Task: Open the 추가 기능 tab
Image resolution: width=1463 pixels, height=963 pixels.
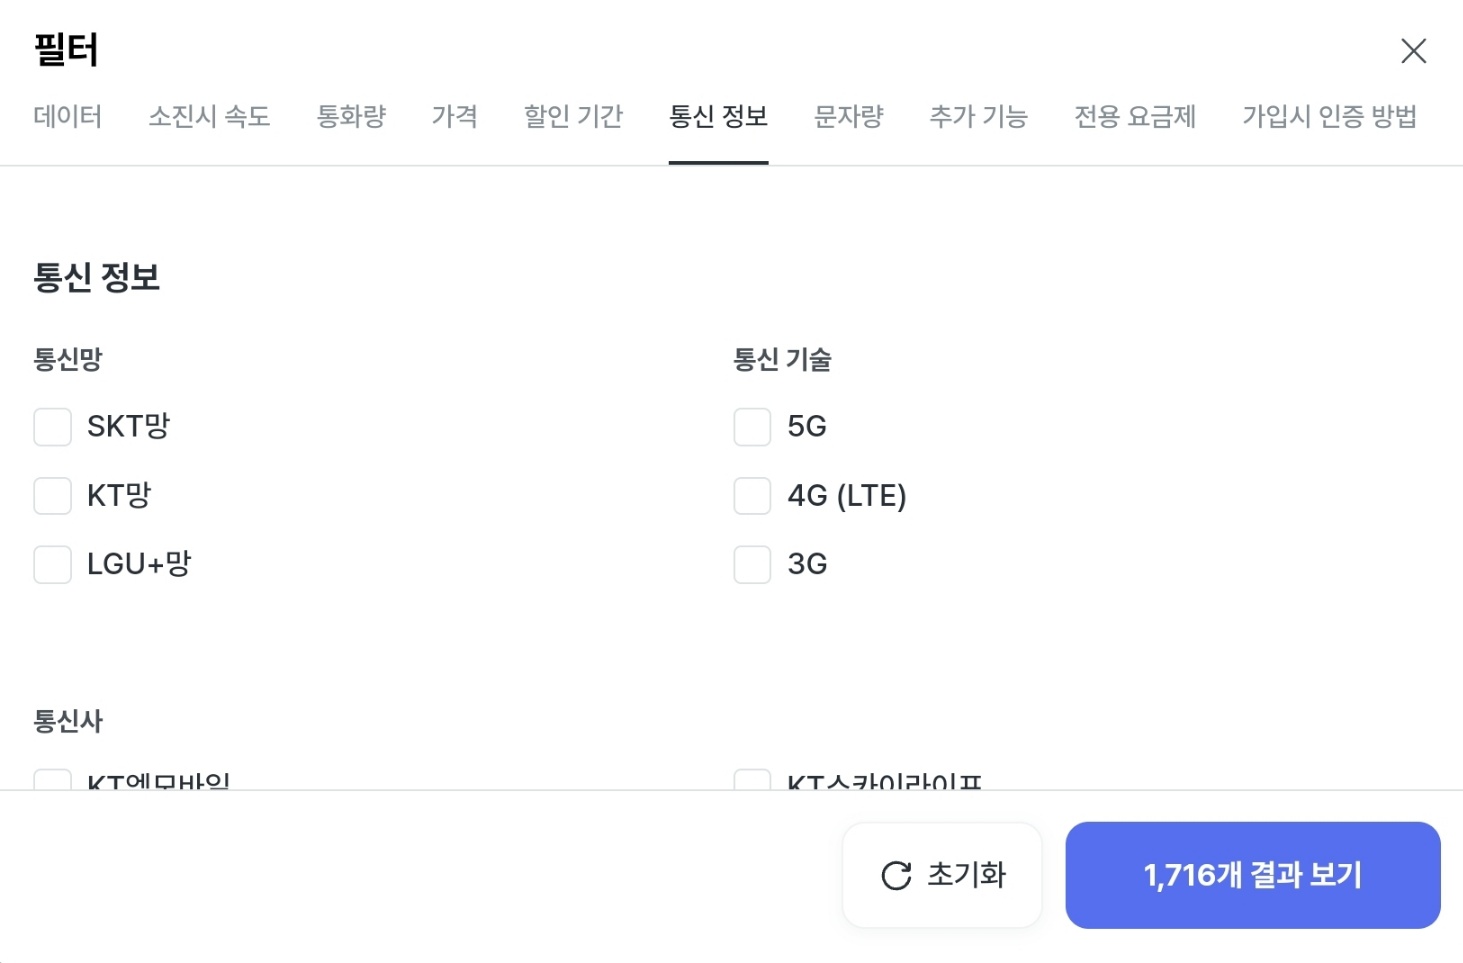Action: [x=979, y=117]
